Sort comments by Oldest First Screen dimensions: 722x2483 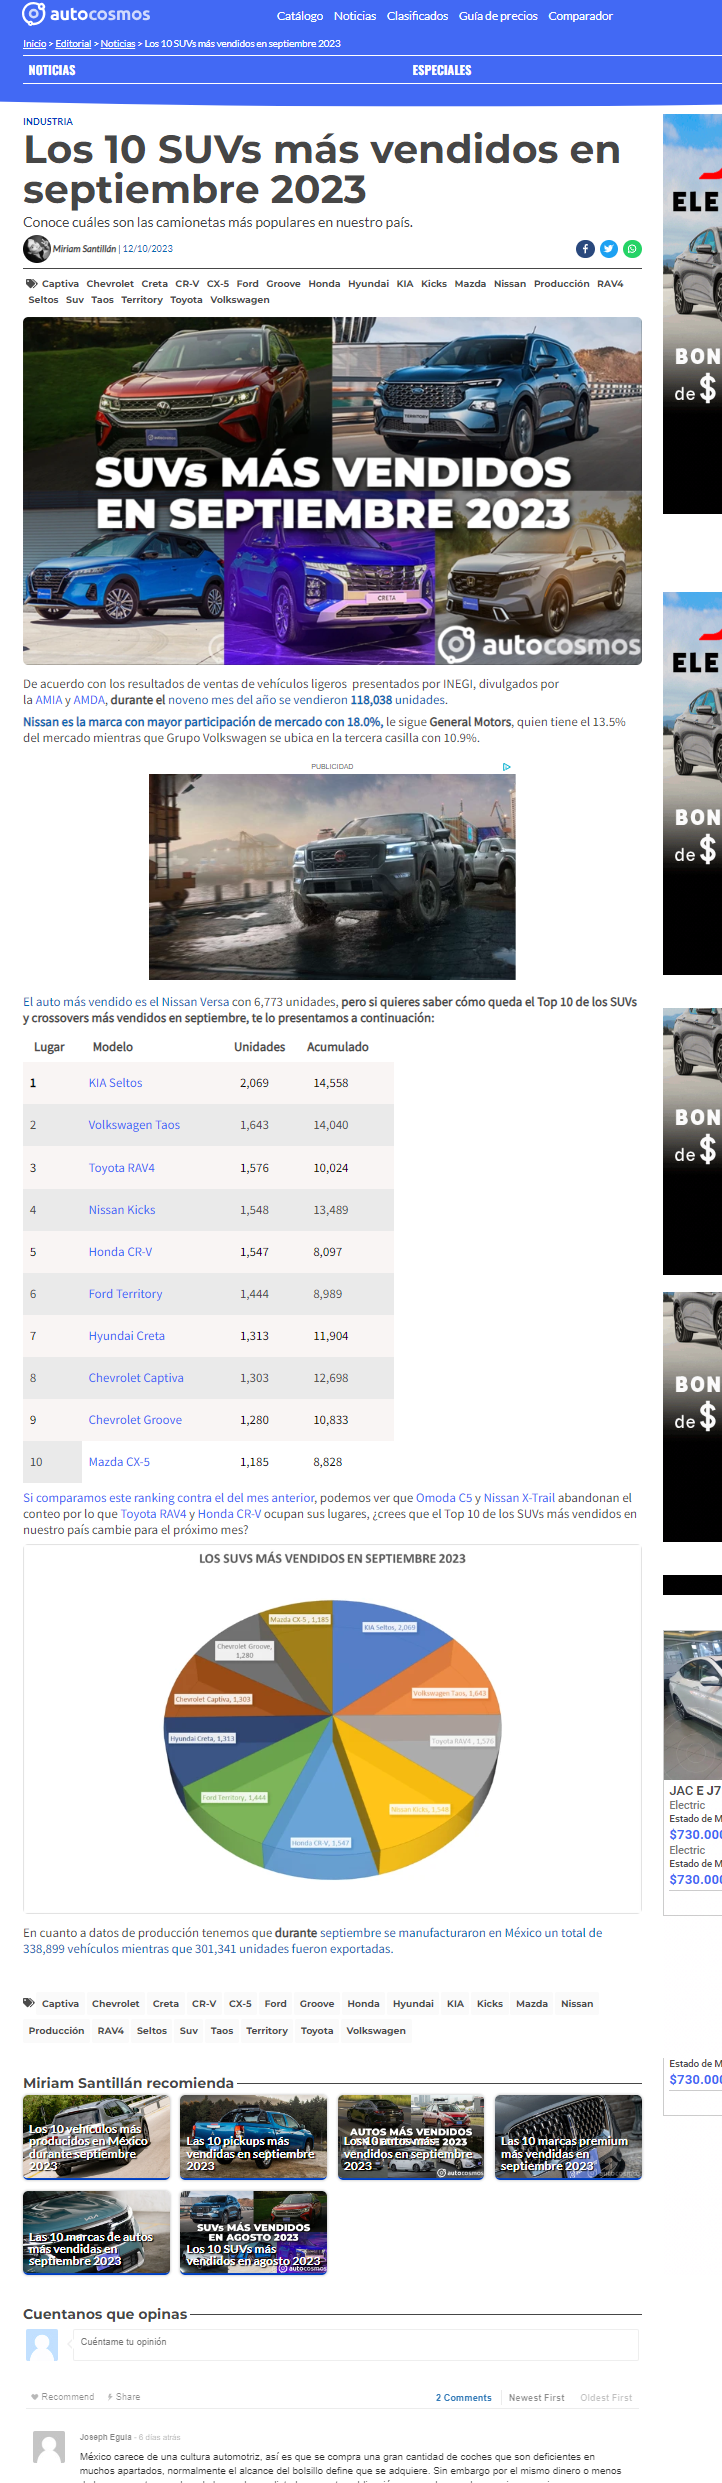coord(606,2398)
